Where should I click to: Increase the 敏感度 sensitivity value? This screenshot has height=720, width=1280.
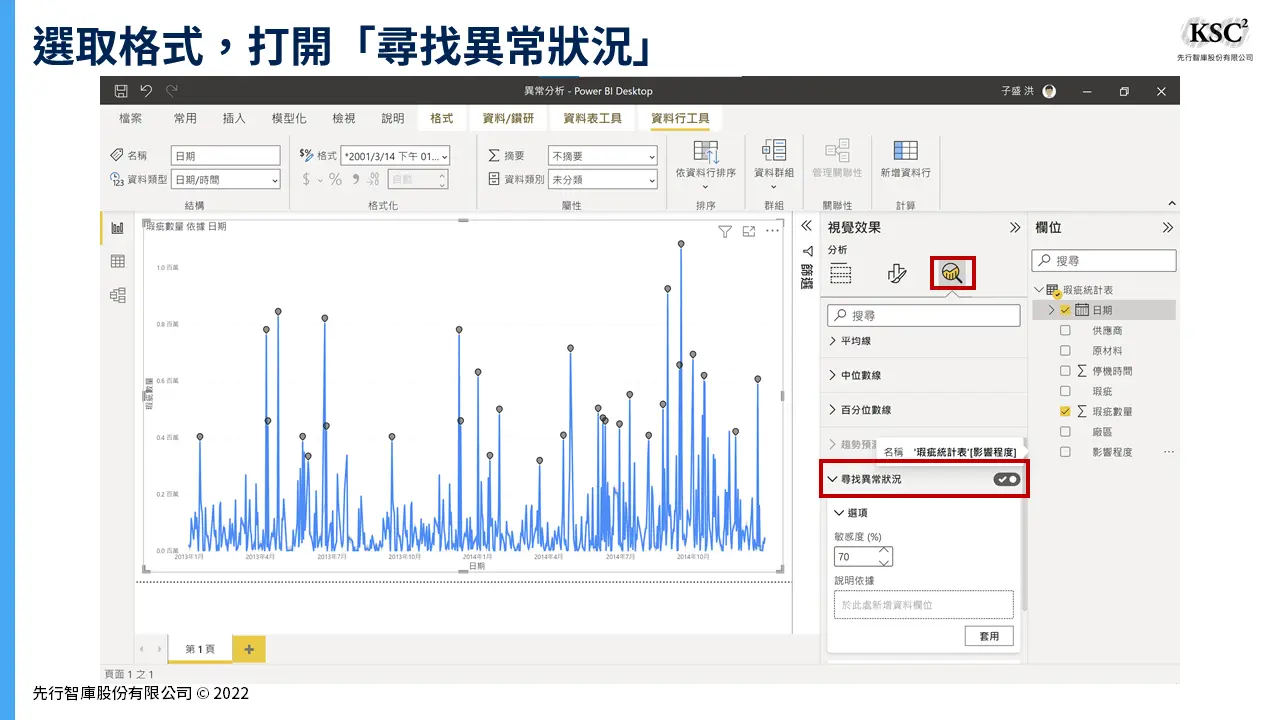884,551
